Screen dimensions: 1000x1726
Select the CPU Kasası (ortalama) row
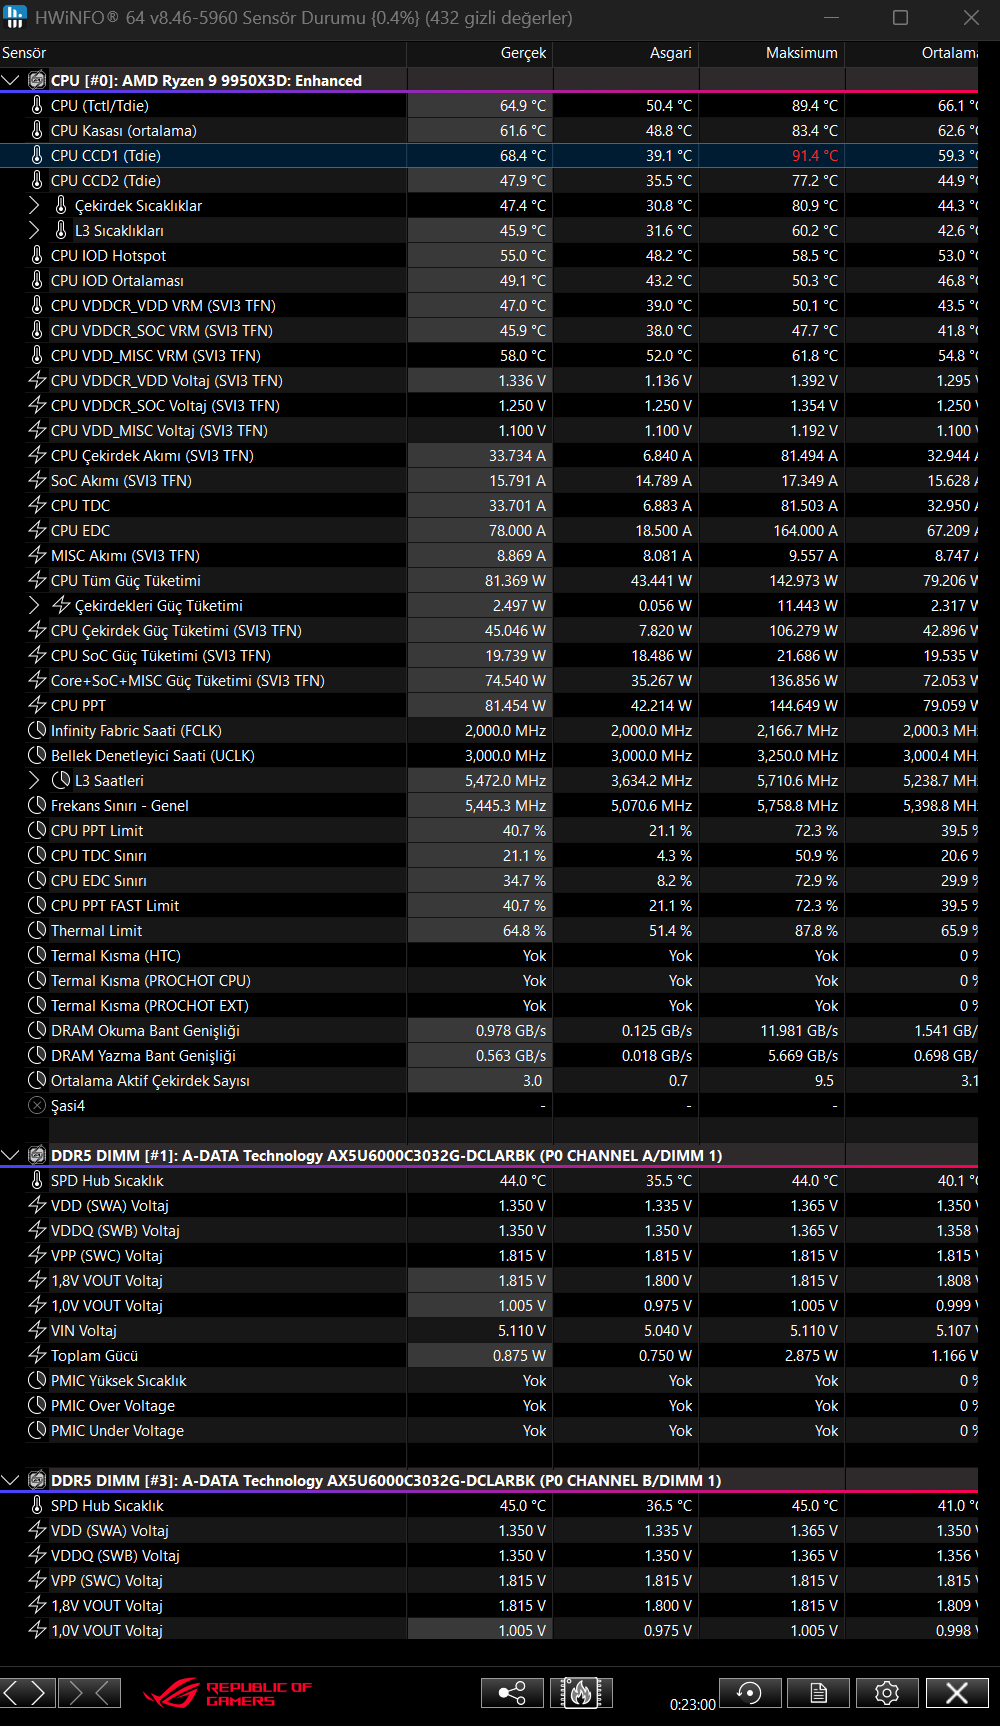coord(490,130)
